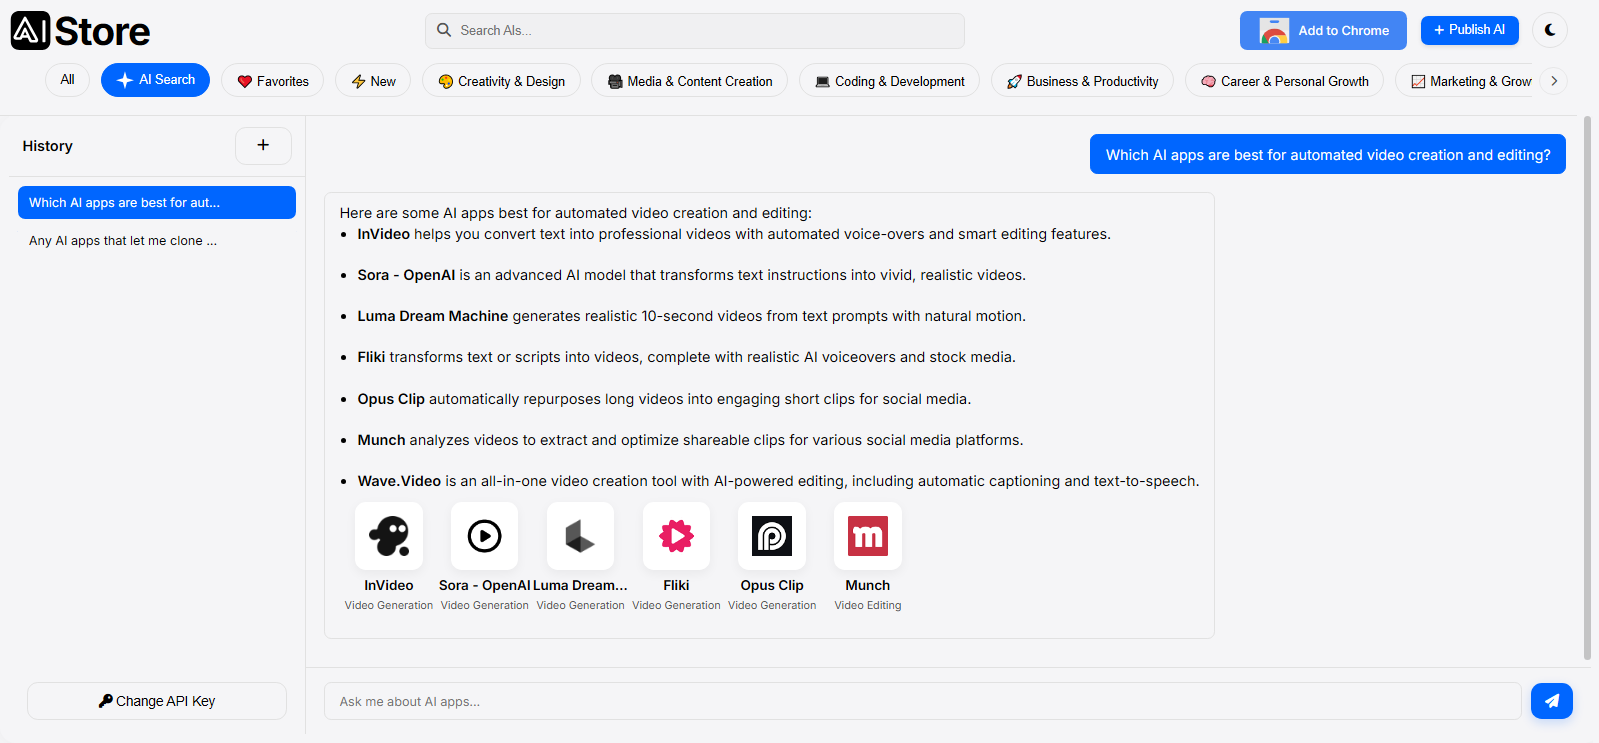Focus the Search AIs input field
Image resolution: width=1599 pixels, height=743 pixels.
click(695, 31)
